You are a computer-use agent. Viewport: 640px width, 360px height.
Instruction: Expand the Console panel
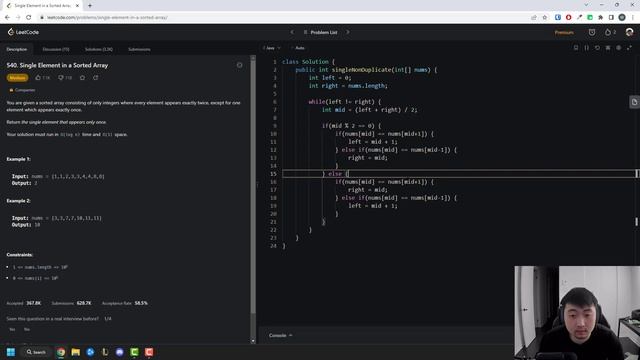281,335
